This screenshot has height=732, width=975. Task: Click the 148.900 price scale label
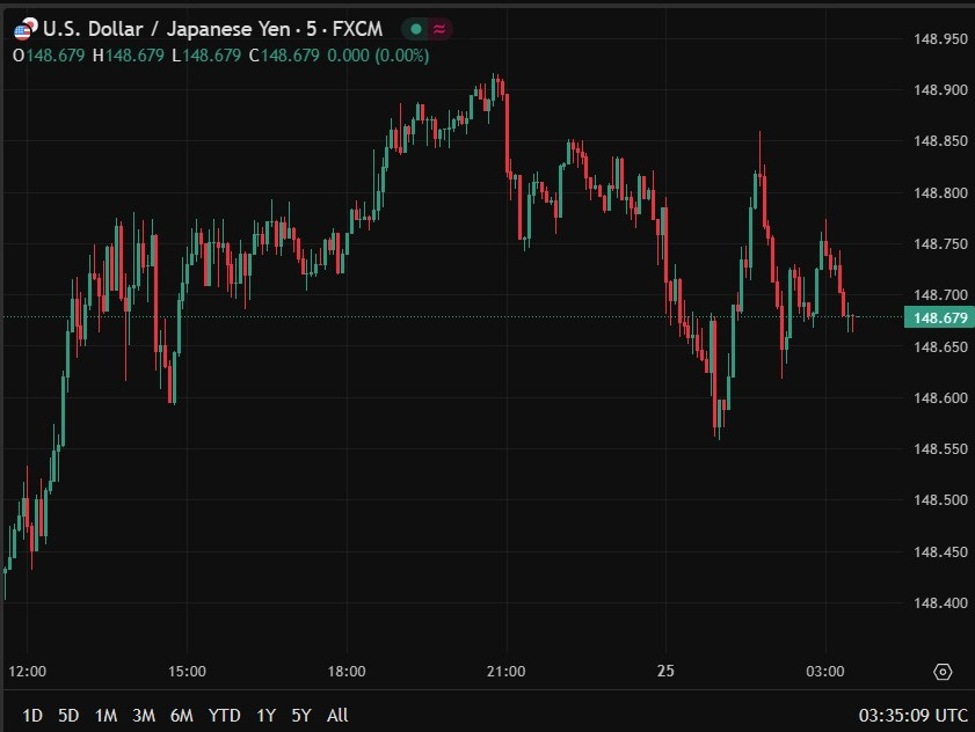(940, 90)
